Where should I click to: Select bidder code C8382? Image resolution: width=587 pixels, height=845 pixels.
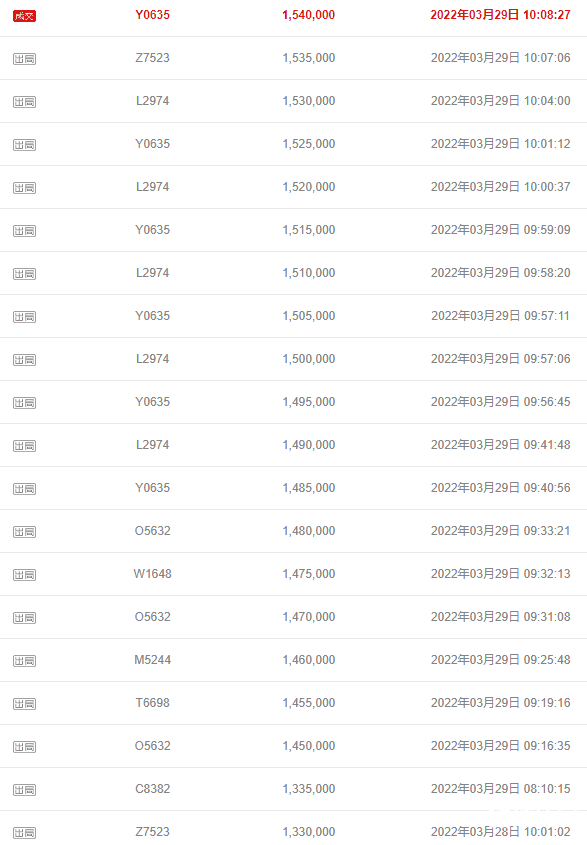click(x=153, y=789)
